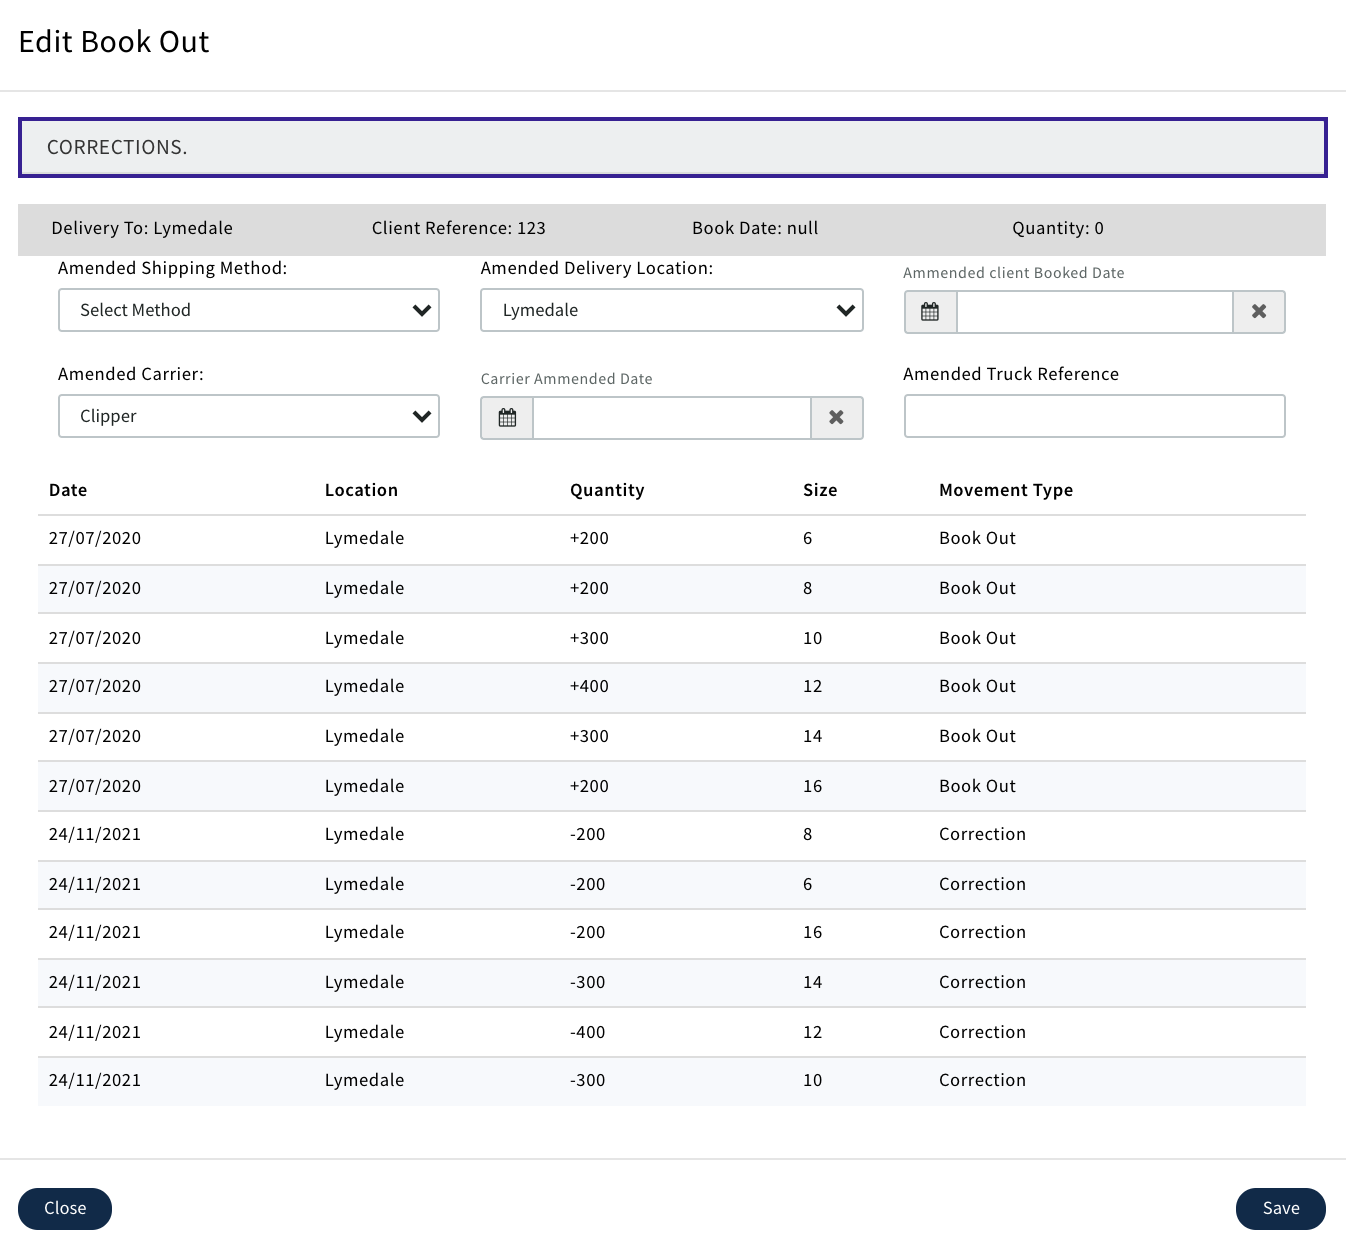Screen dimensions: 1346x1250
Task: Click the Save button
Action: (1280, 1208)
